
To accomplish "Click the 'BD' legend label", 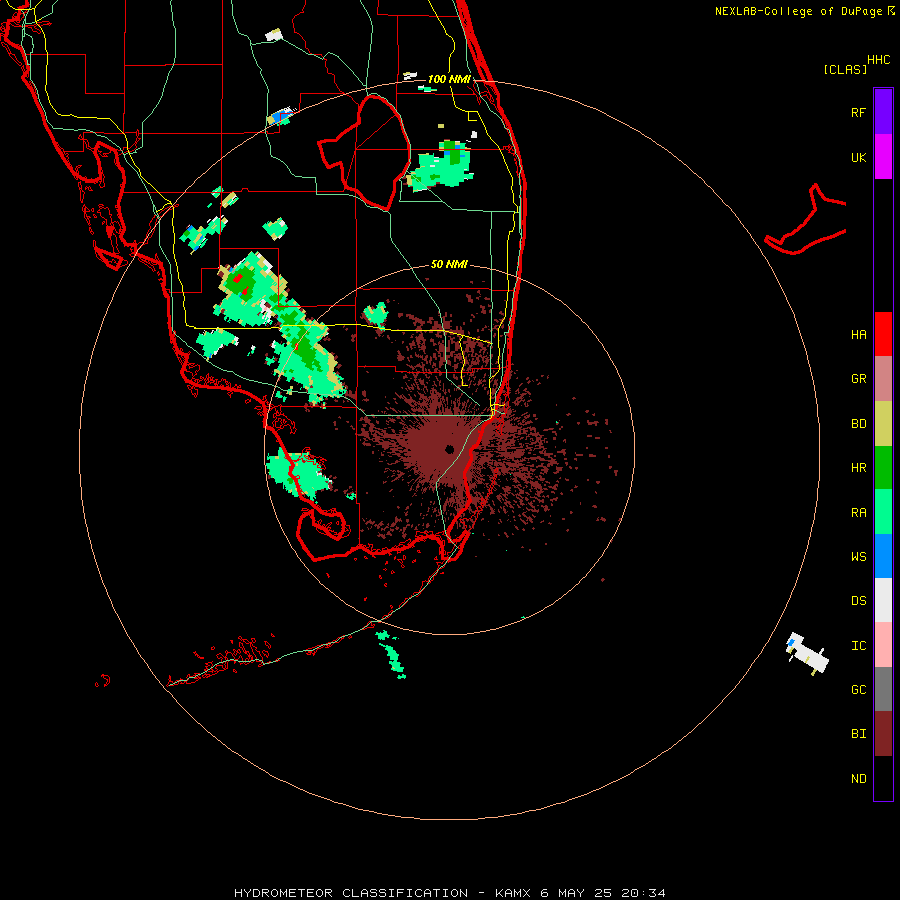I will click(858, 424).
